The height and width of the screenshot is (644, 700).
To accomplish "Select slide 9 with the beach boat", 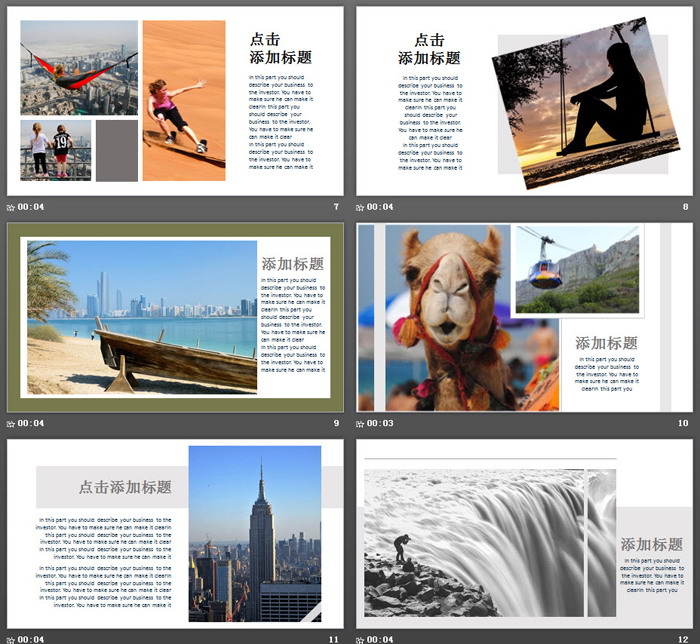I will 175,317.
